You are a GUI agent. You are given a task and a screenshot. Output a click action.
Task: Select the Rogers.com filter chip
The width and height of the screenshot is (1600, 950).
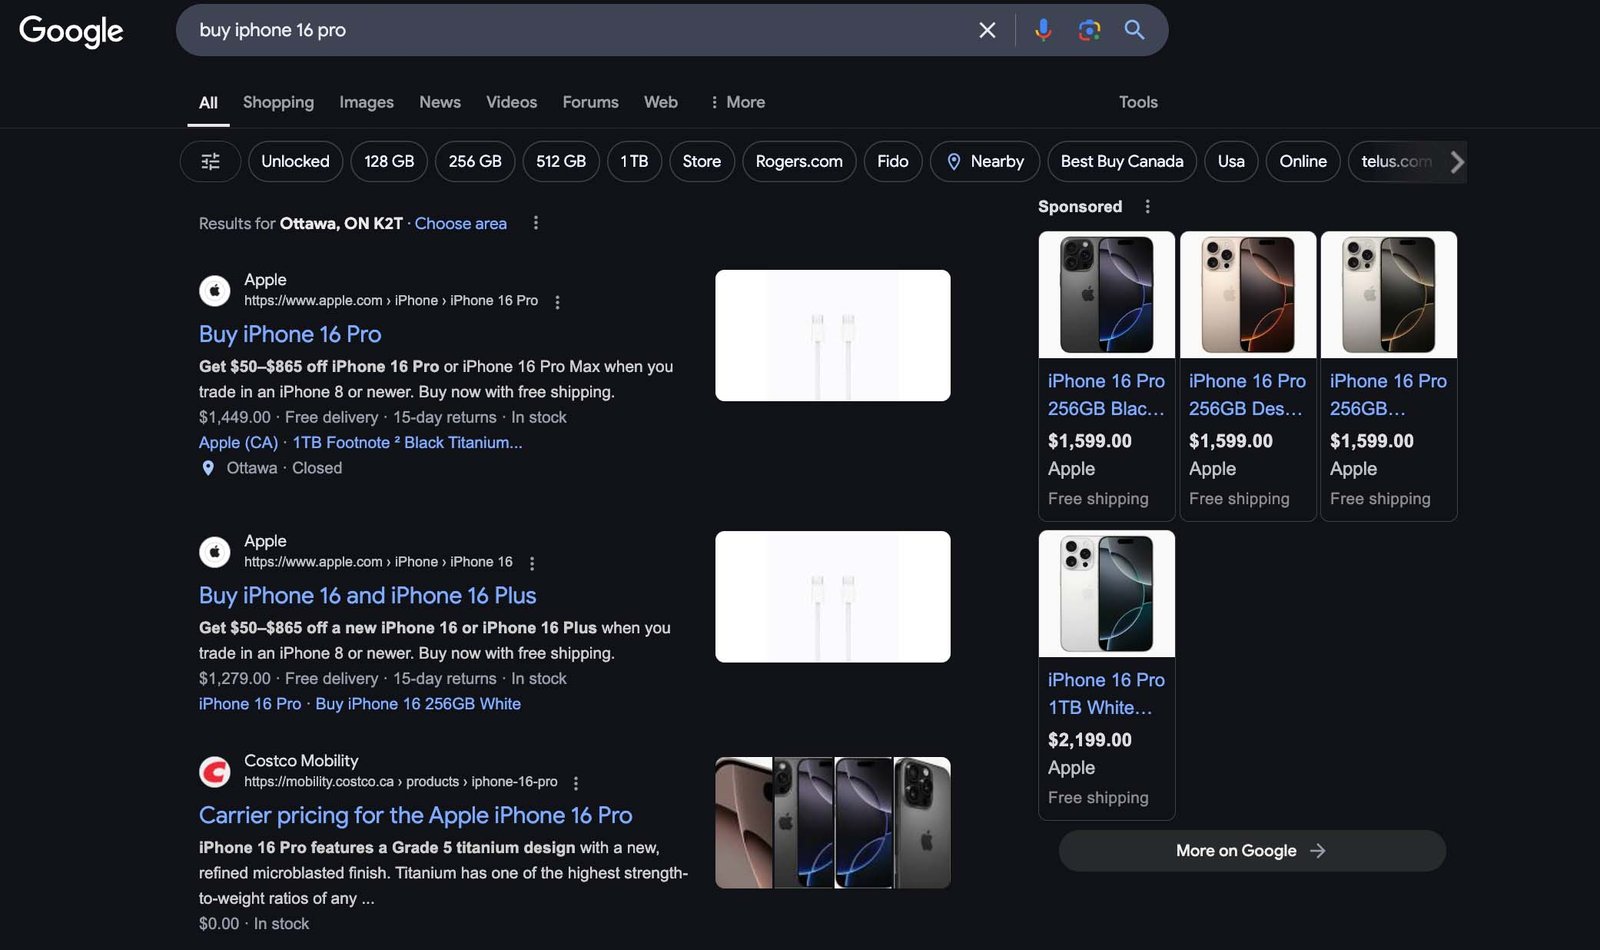pos(799,161)
